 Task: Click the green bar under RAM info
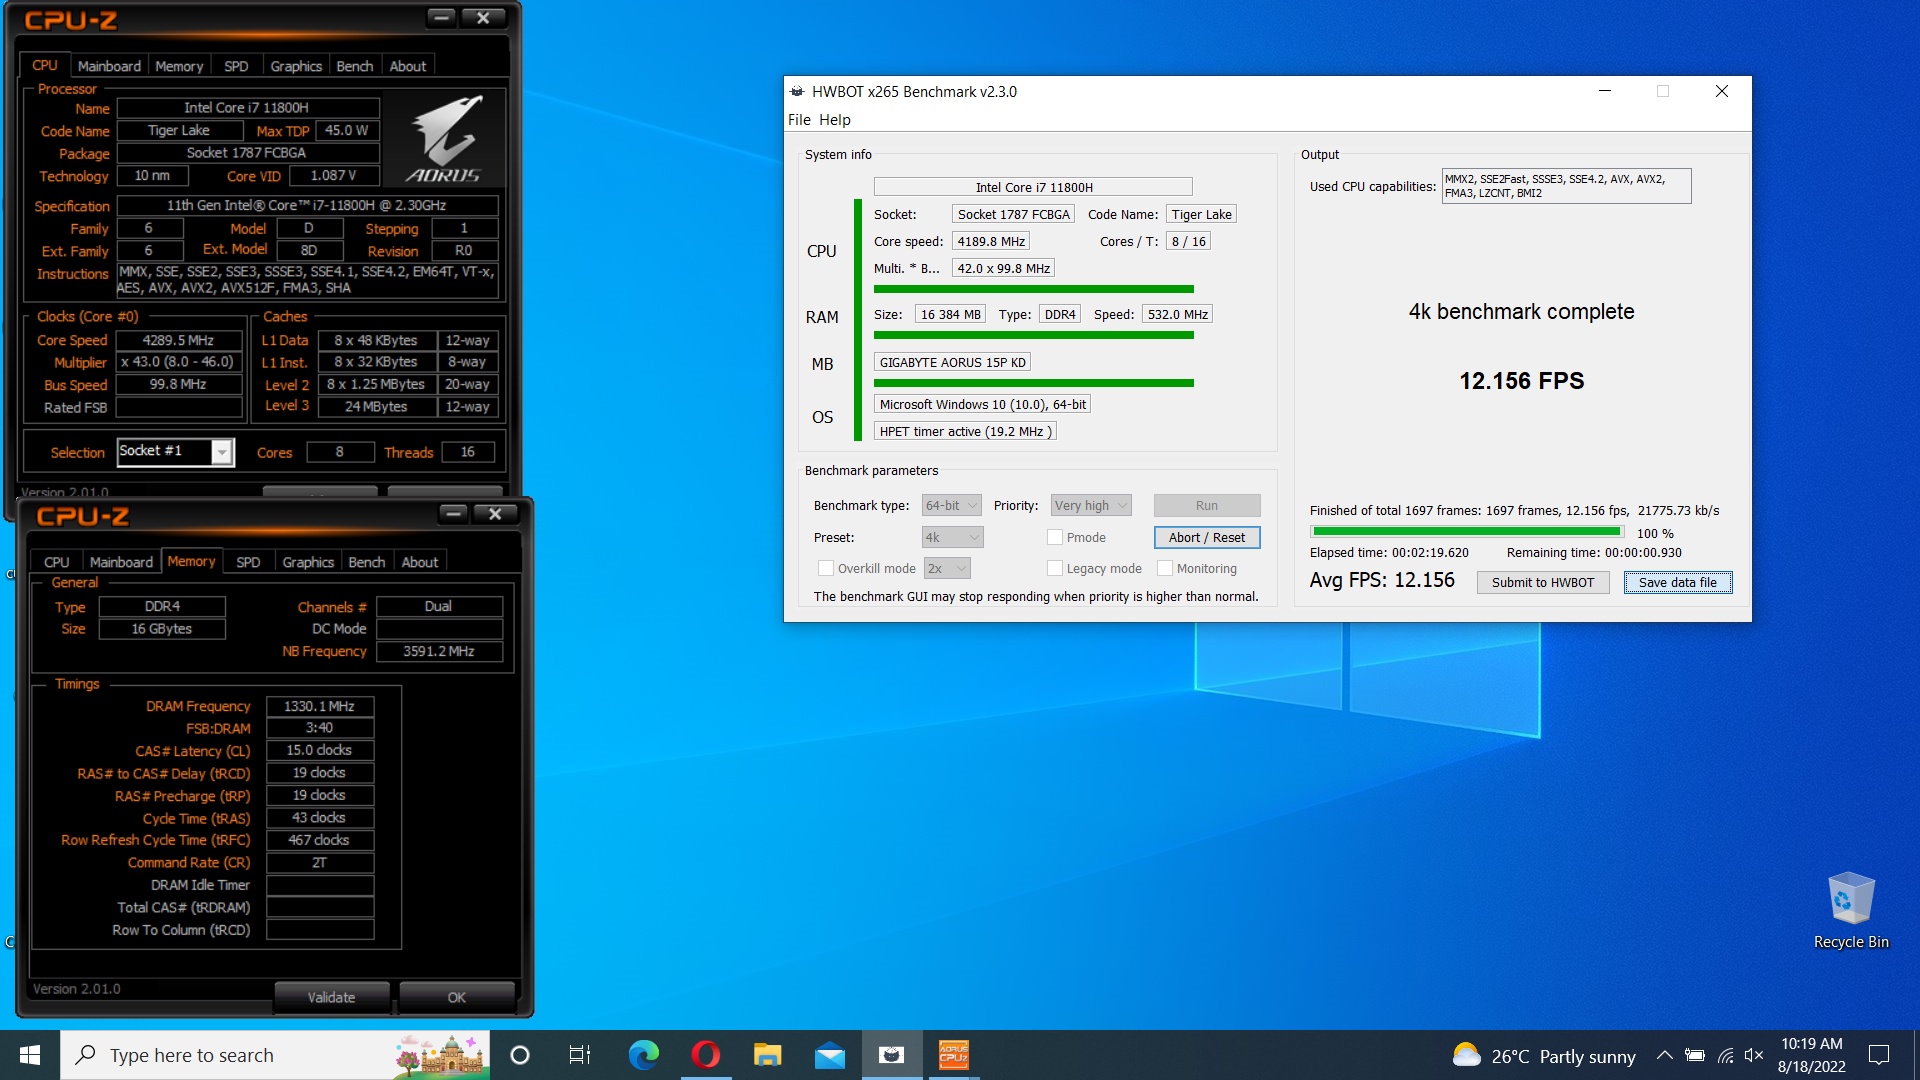pyautogui.click(x=1034, y=336)
